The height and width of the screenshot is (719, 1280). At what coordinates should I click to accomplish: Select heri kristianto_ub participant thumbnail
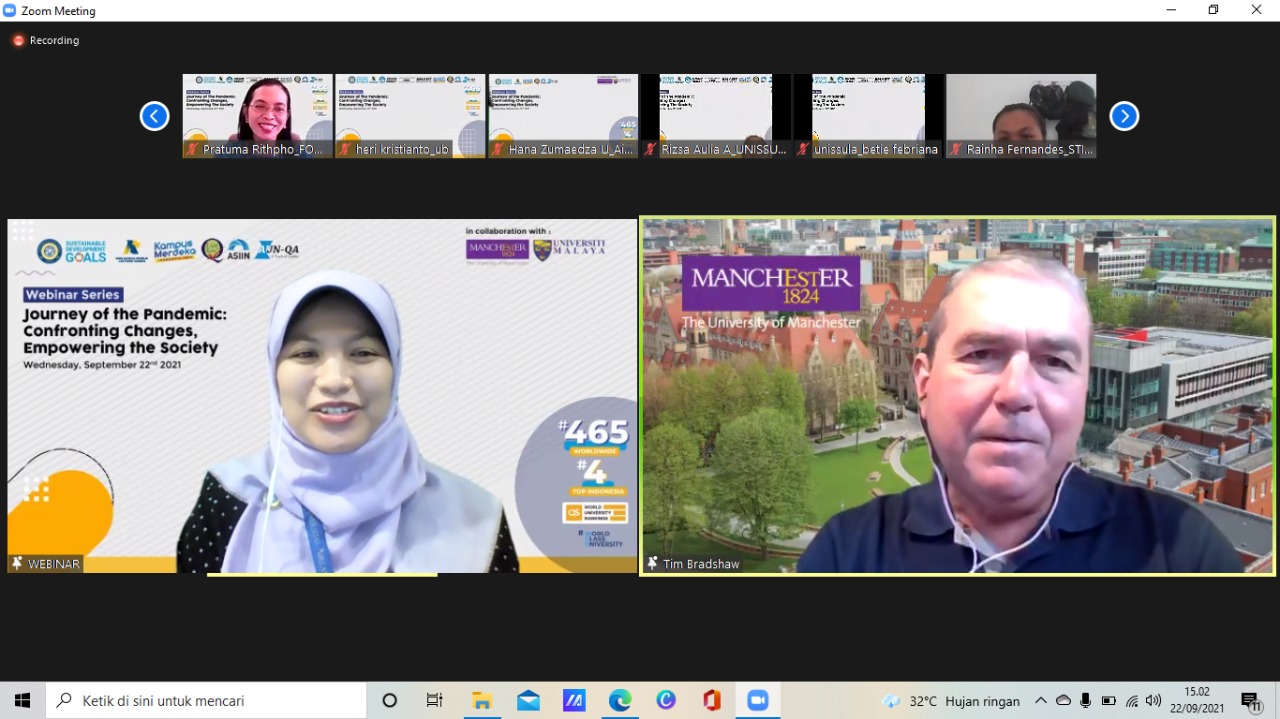point(410,115)
